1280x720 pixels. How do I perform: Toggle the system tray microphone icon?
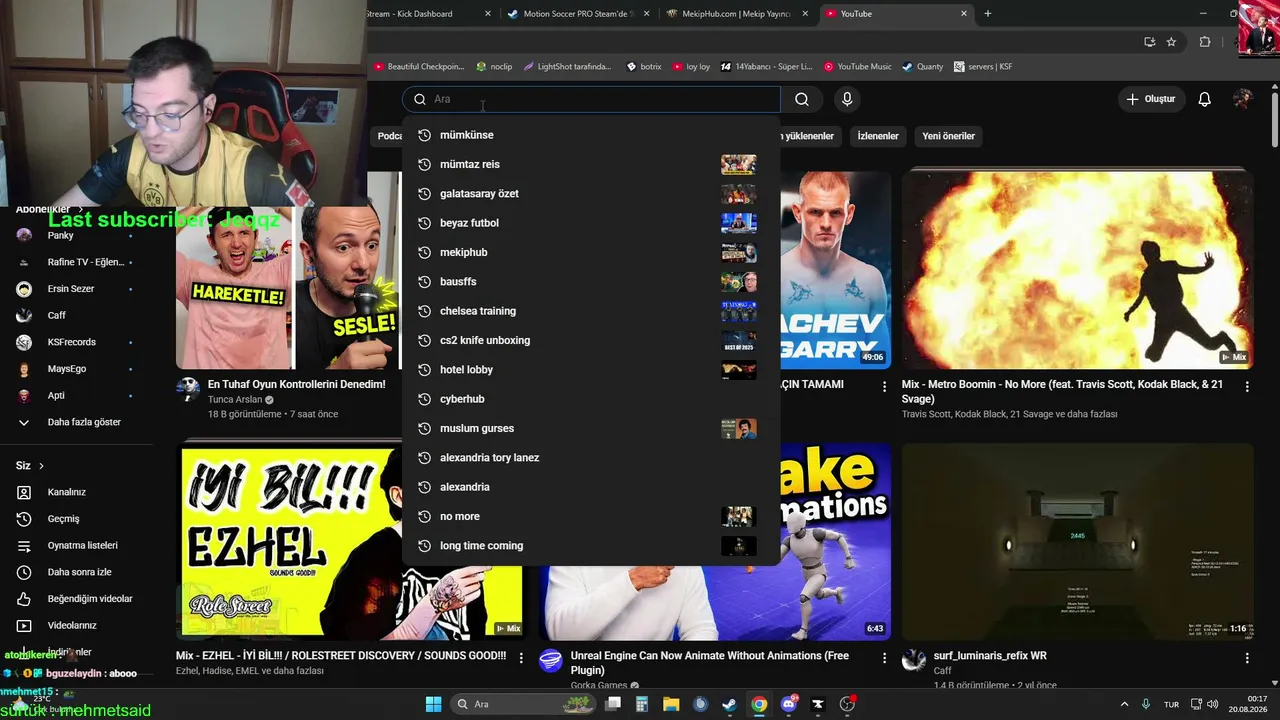click(1146, 704)
